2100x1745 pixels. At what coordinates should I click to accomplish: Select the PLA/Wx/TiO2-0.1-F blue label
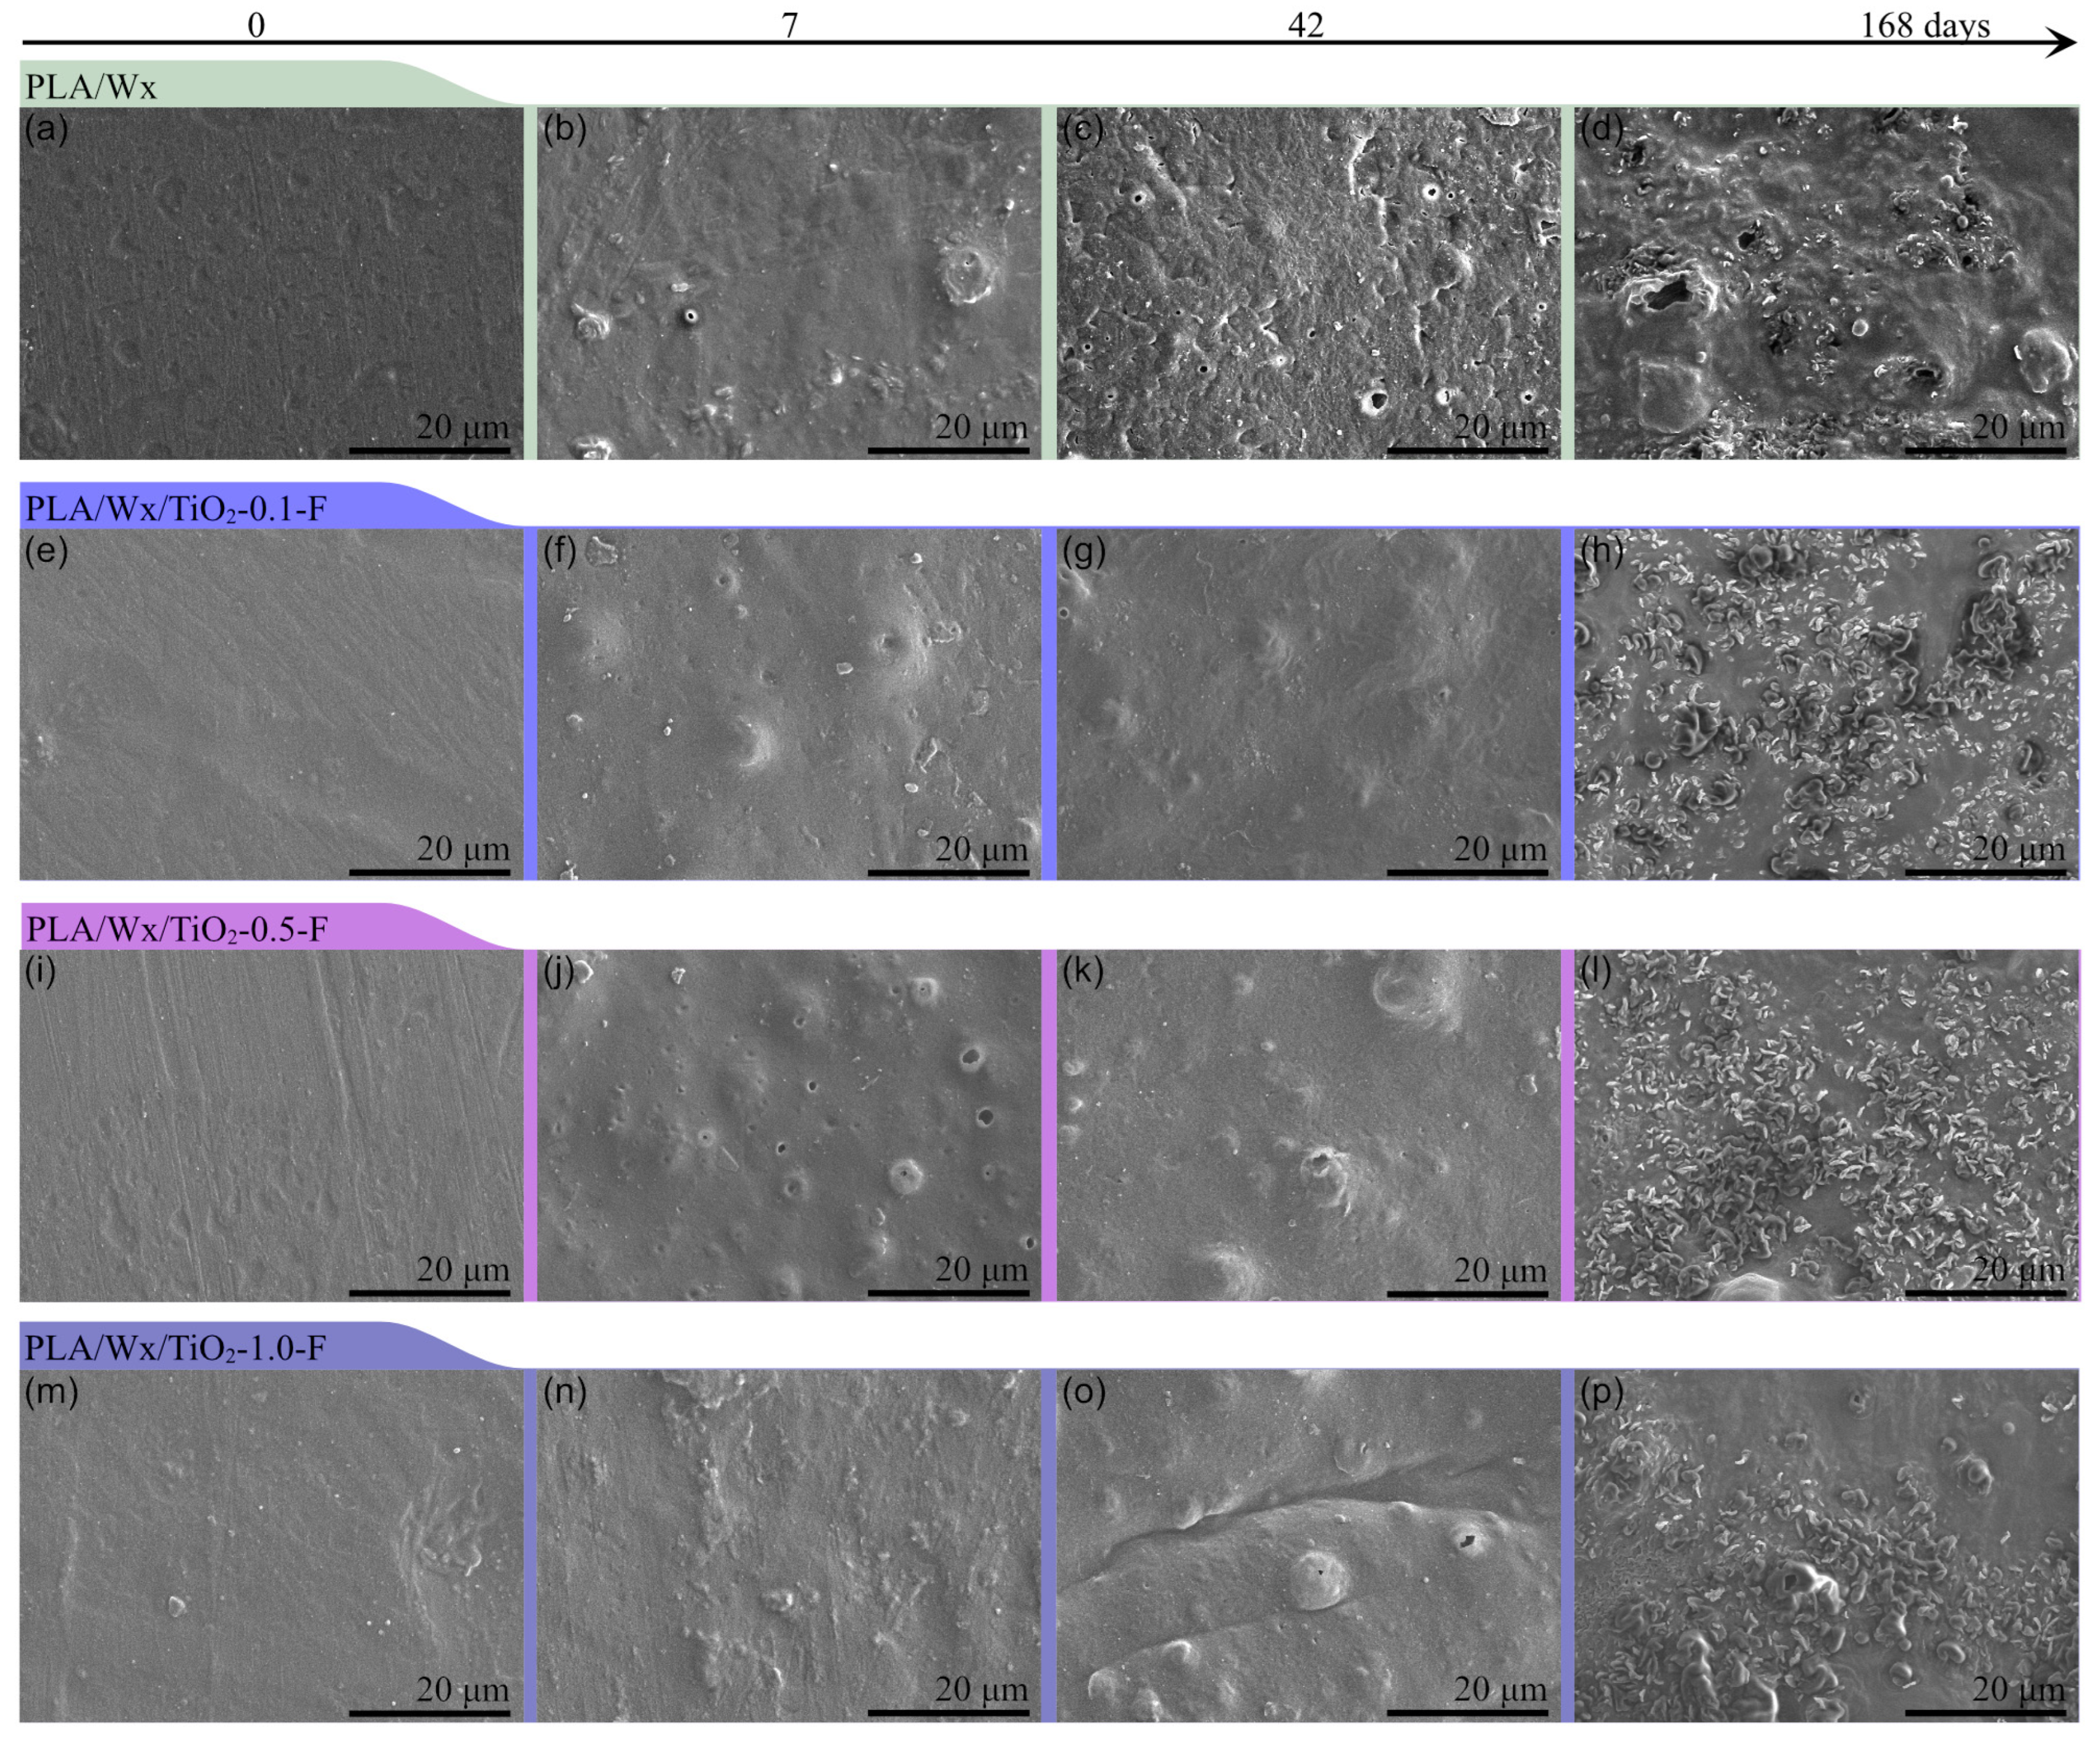[176, 509]
